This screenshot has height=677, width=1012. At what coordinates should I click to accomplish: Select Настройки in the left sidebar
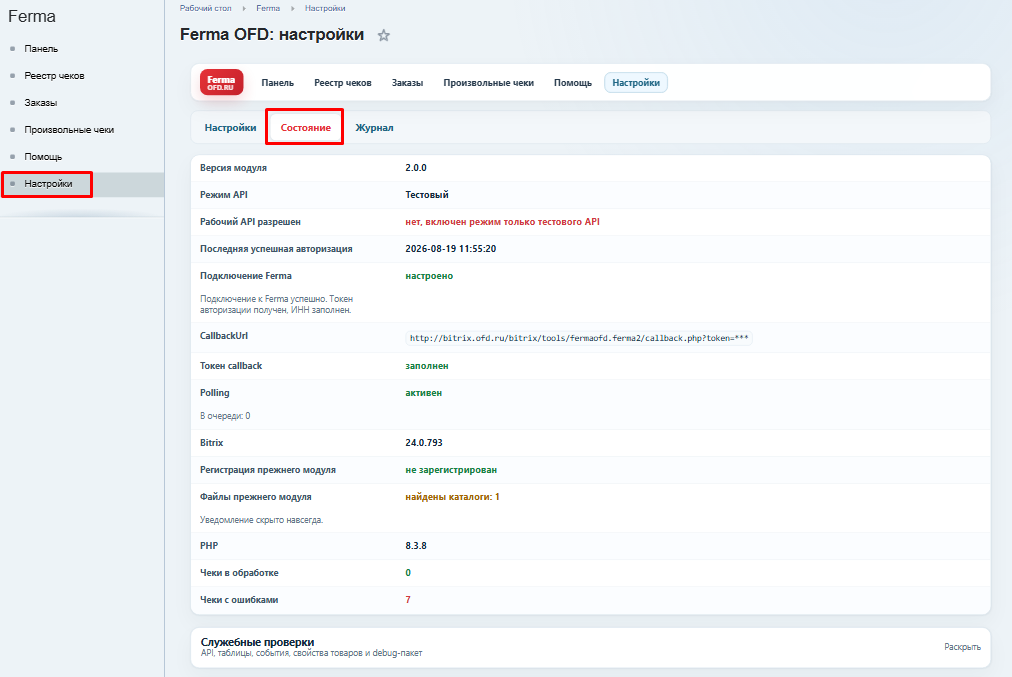click(x=48, y=184)
